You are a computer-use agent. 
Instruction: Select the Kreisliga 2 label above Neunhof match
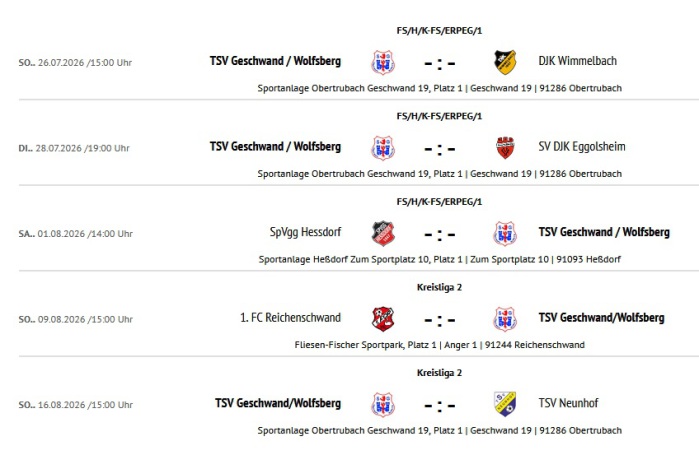click(439, 373)
